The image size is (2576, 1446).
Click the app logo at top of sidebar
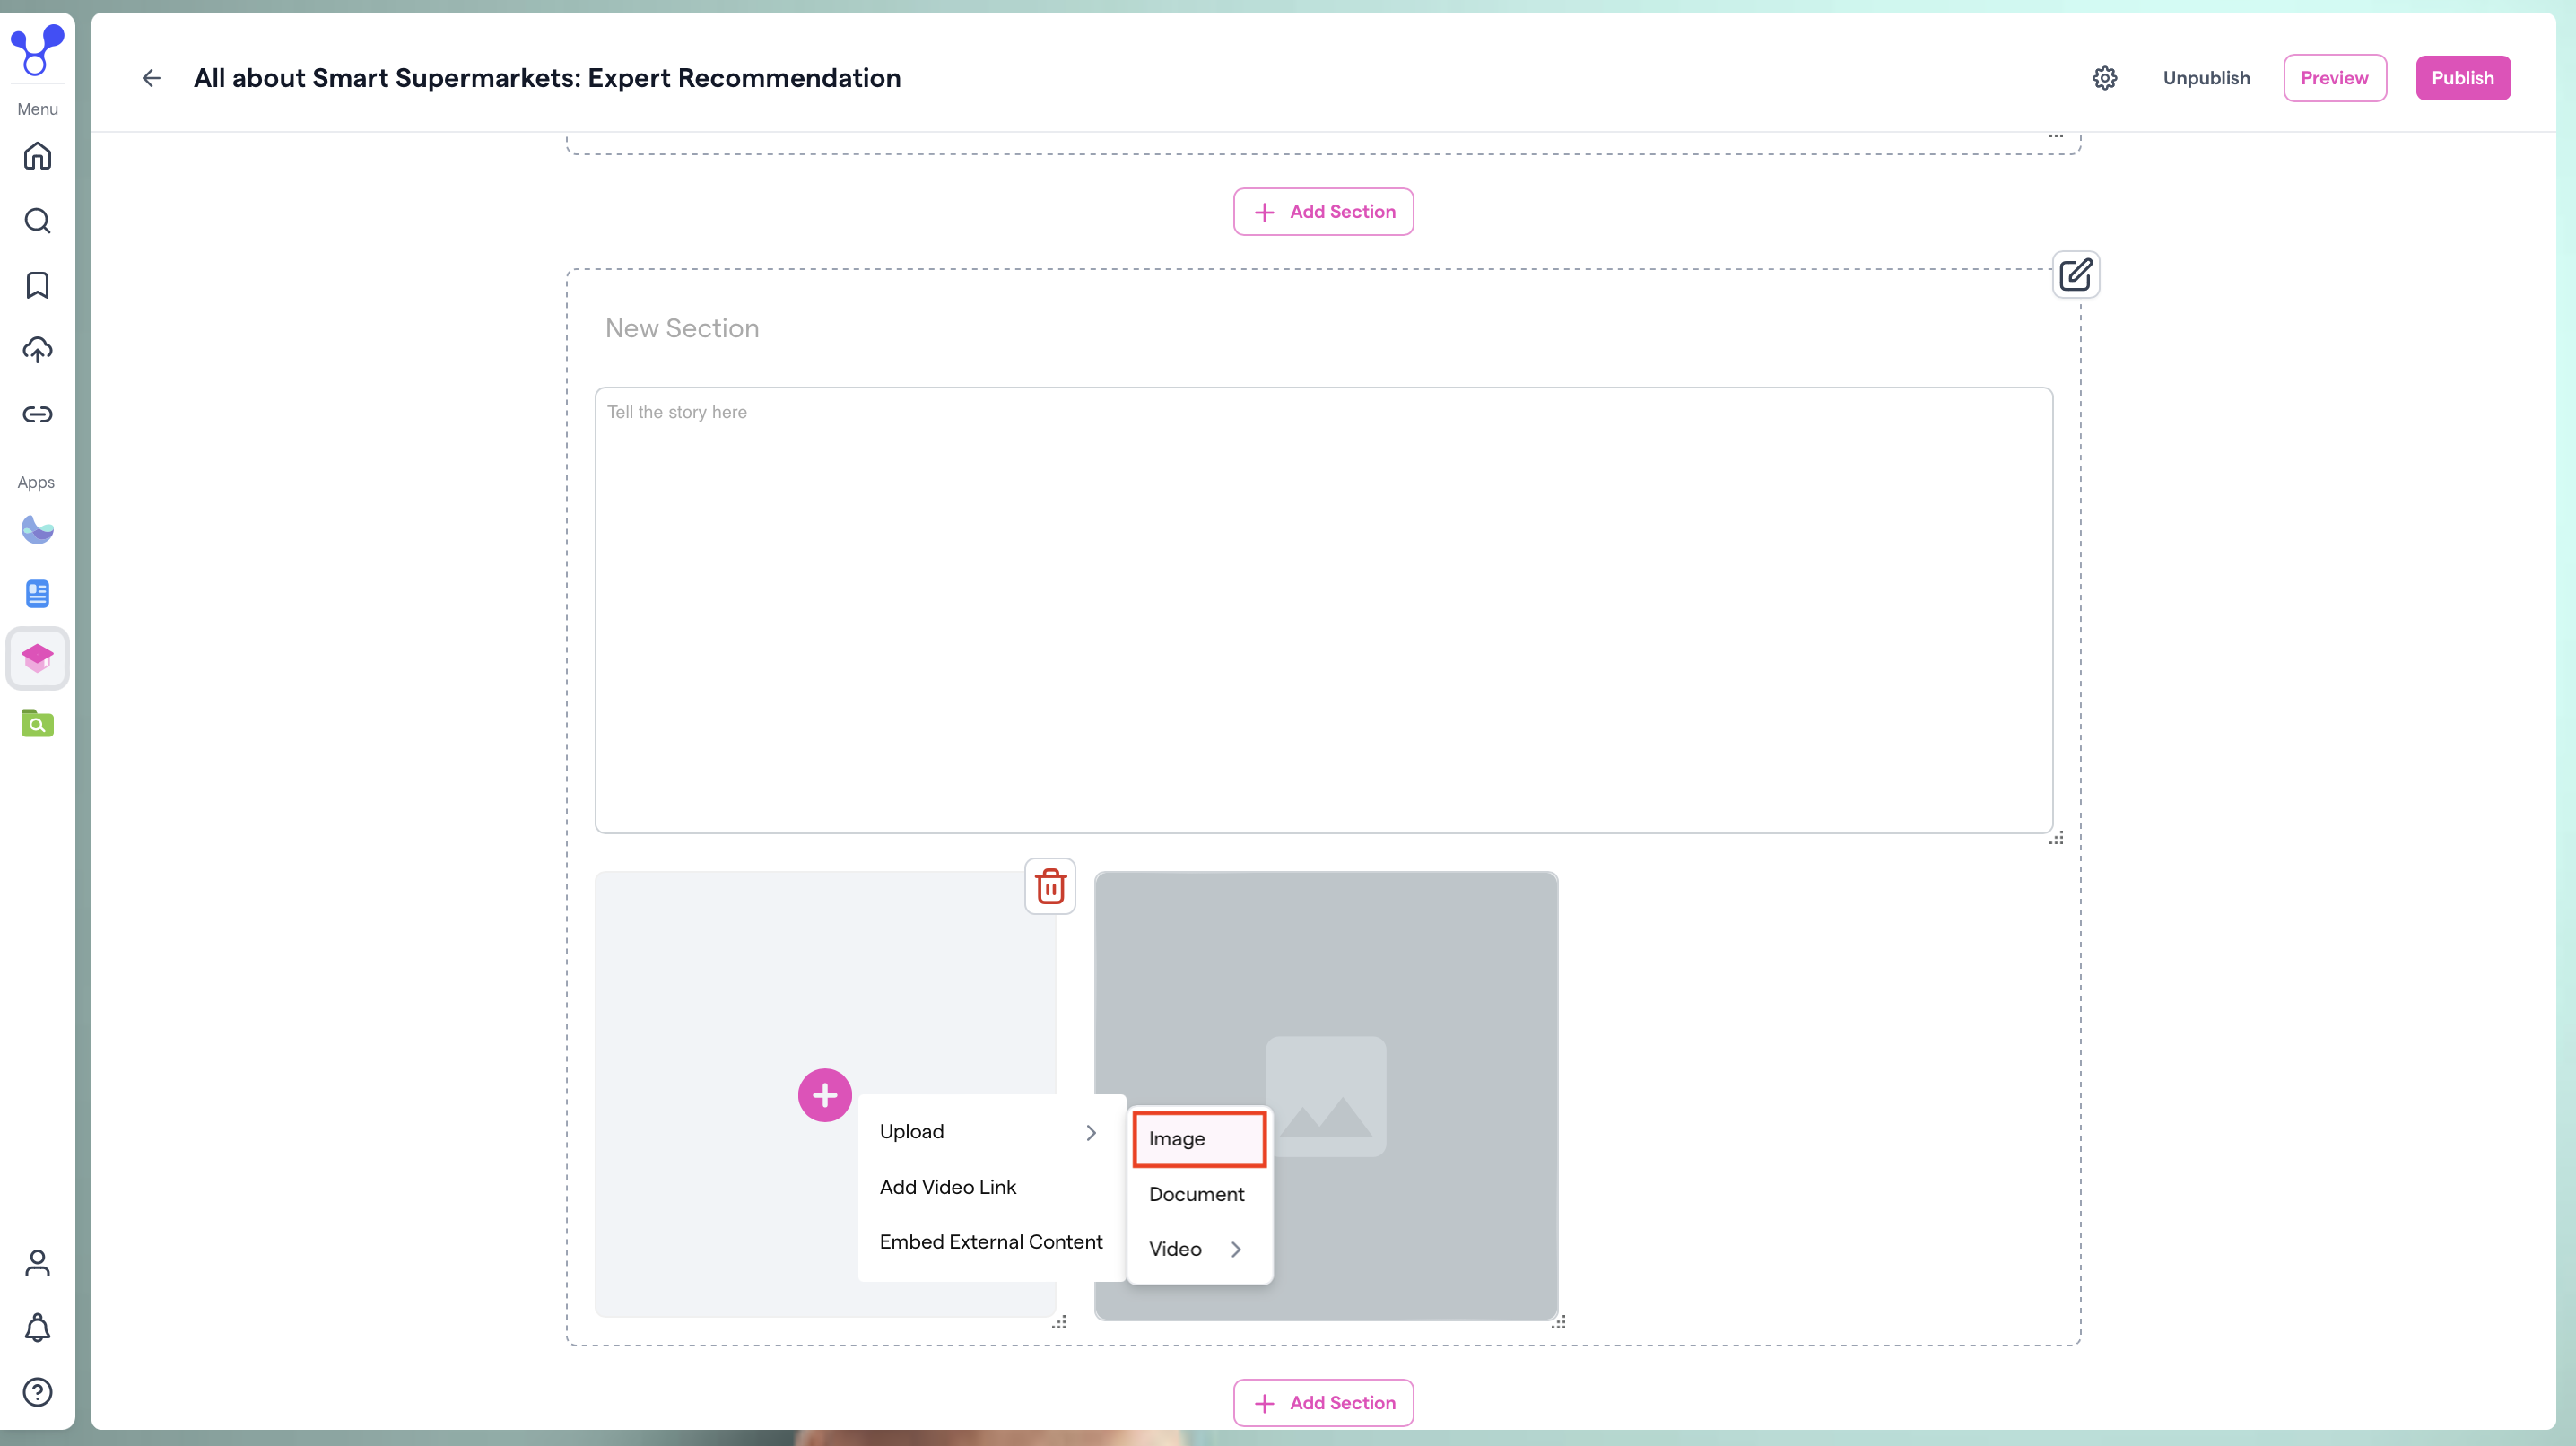tap(37, 50)
